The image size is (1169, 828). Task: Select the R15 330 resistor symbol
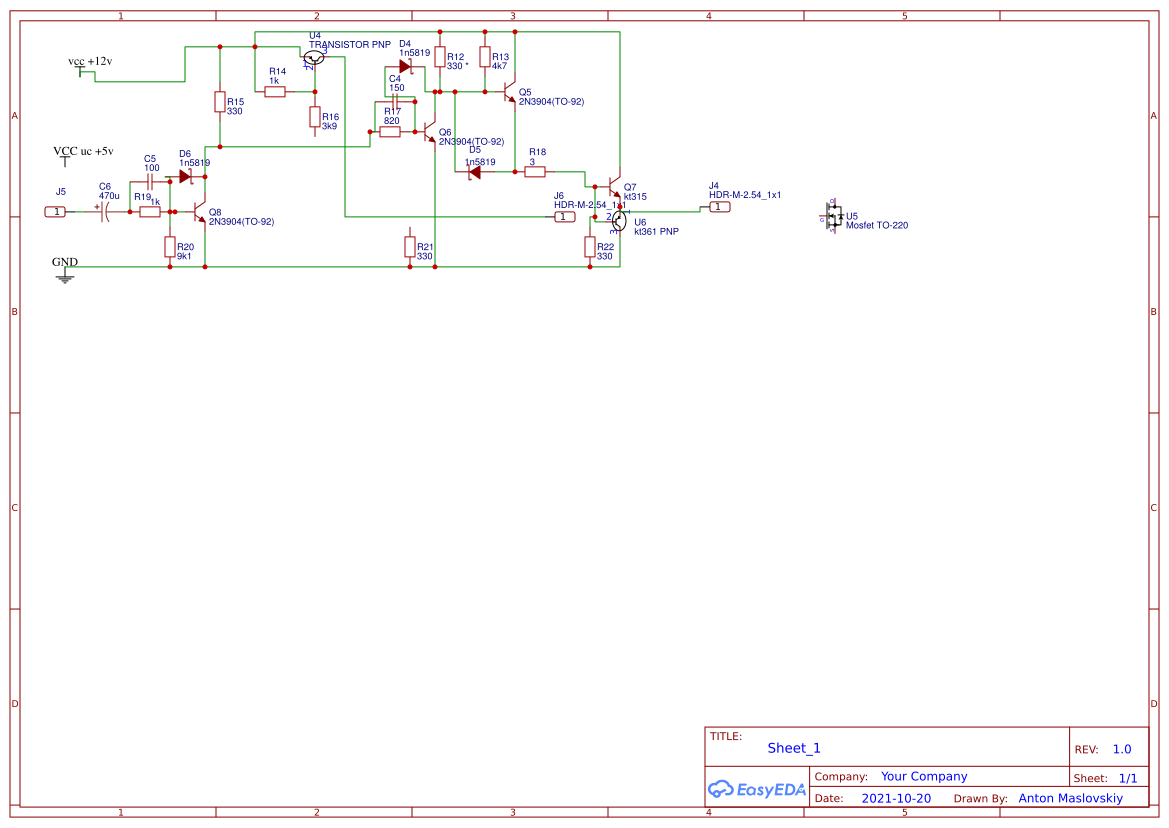pos(220,103)
